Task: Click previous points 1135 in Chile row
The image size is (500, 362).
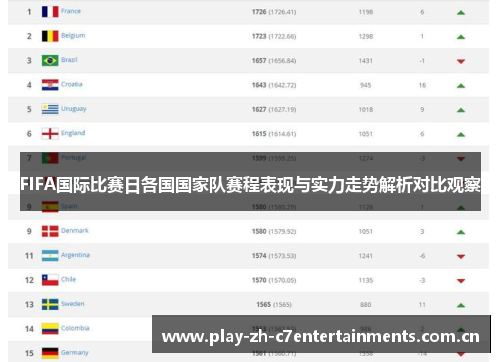Action: coord(366,280)
